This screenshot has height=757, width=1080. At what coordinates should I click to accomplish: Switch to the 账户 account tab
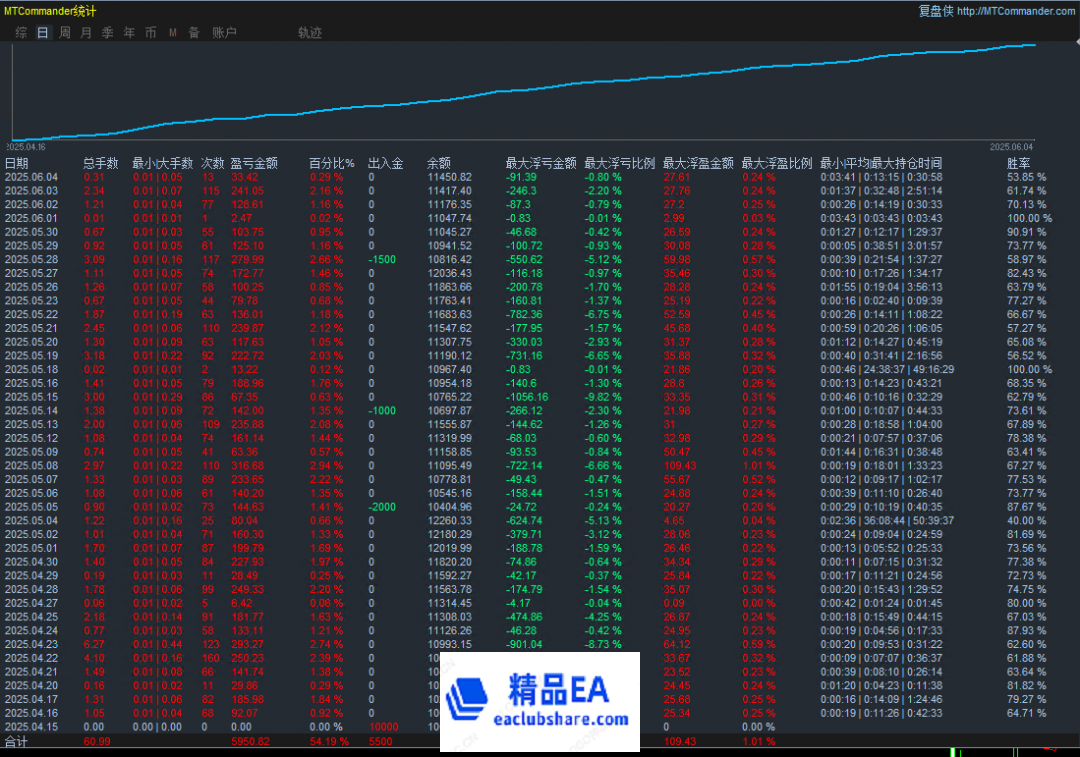coord(224,33)
